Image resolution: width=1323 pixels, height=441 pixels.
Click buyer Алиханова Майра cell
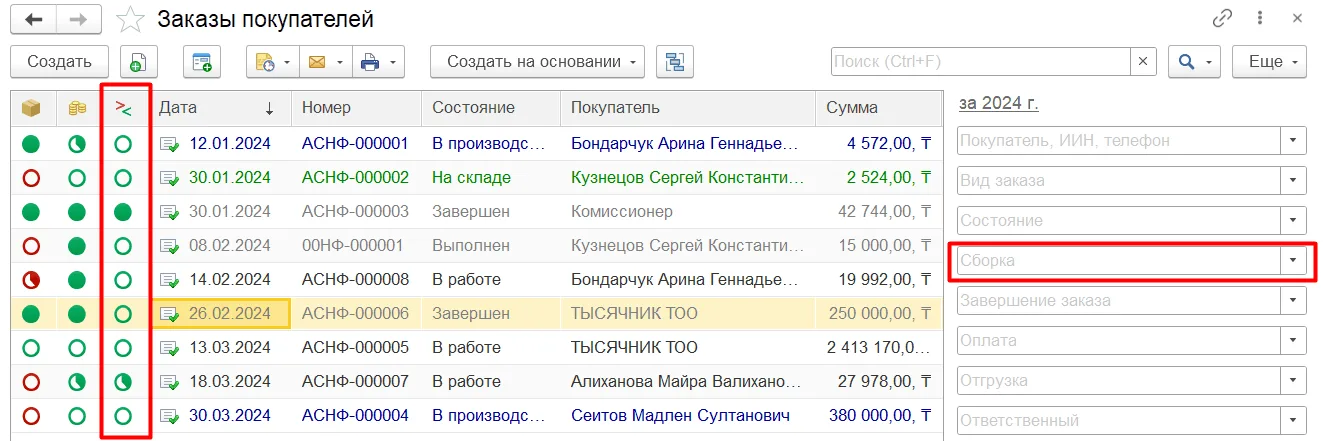688,382
